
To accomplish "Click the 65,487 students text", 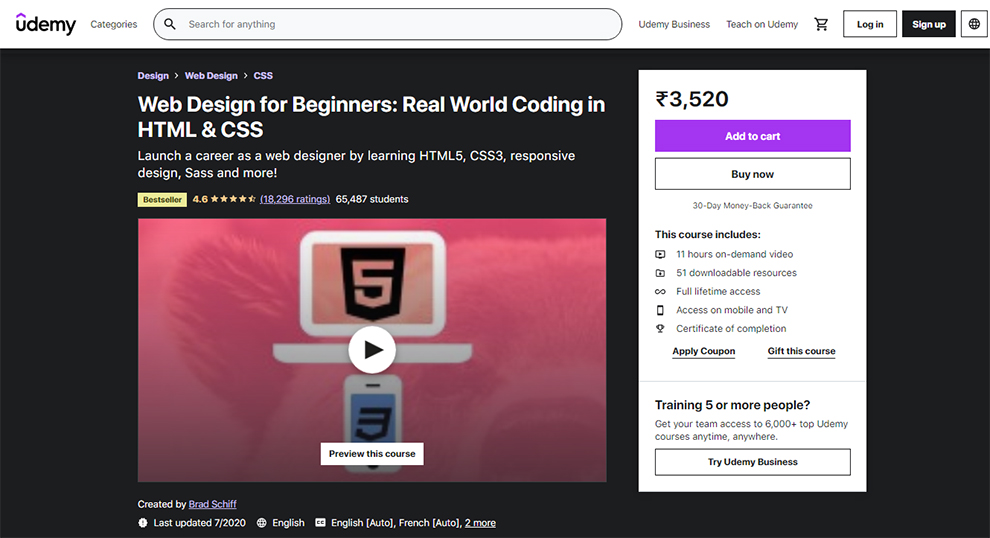I will pyautogui.click(x=372, y=199).
